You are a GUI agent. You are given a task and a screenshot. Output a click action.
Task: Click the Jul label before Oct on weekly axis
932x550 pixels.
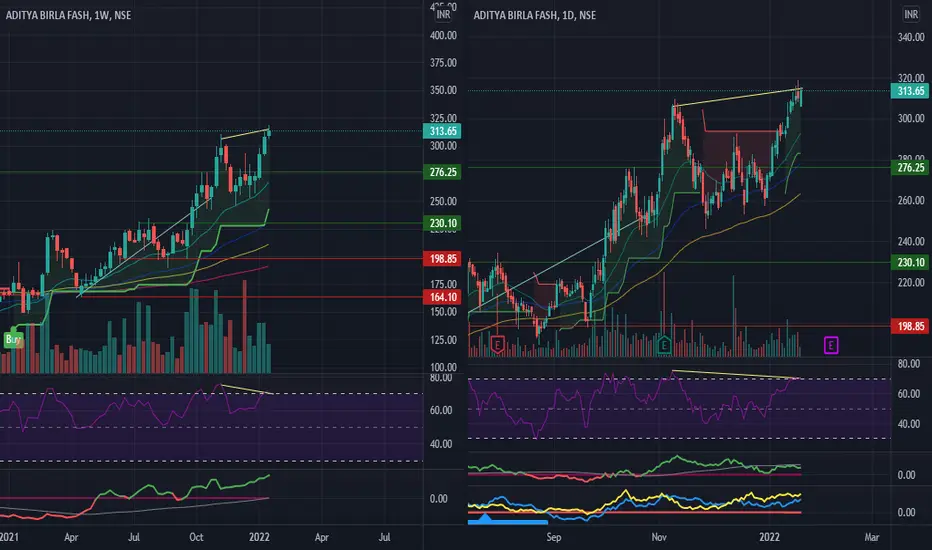[134, 537]
